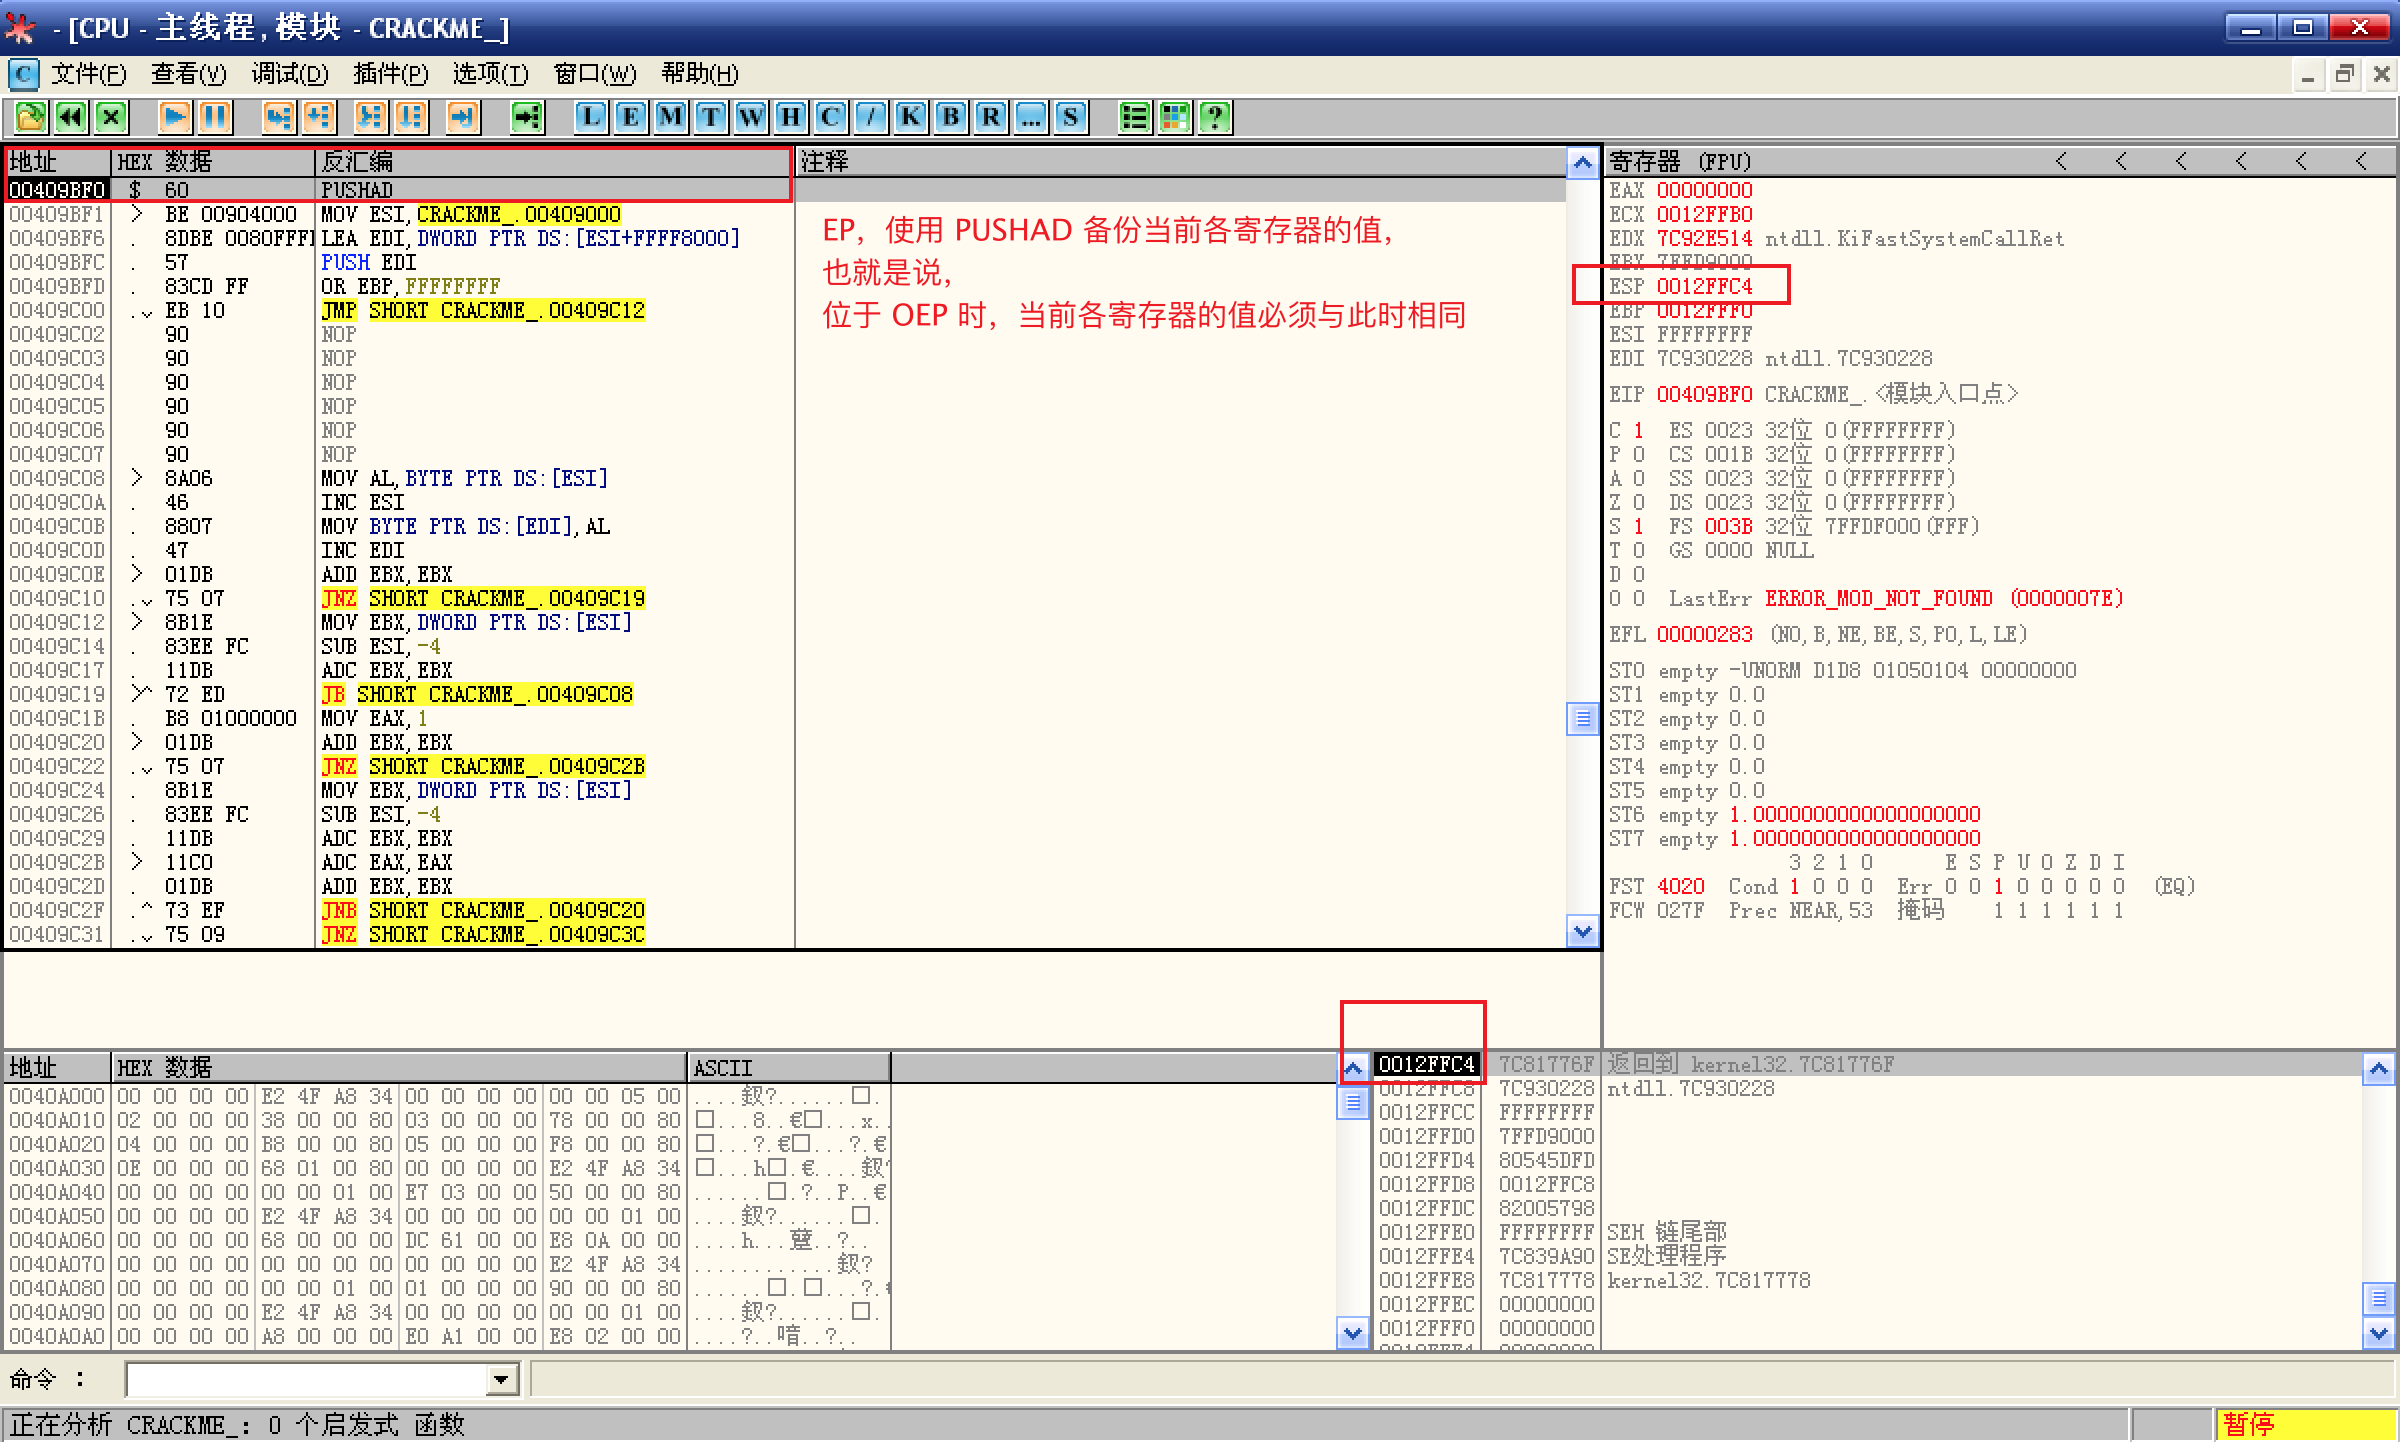The image size is (2400, 1442).
Task: Open the 调试(D) debug menu
Action: coord(289,74)
